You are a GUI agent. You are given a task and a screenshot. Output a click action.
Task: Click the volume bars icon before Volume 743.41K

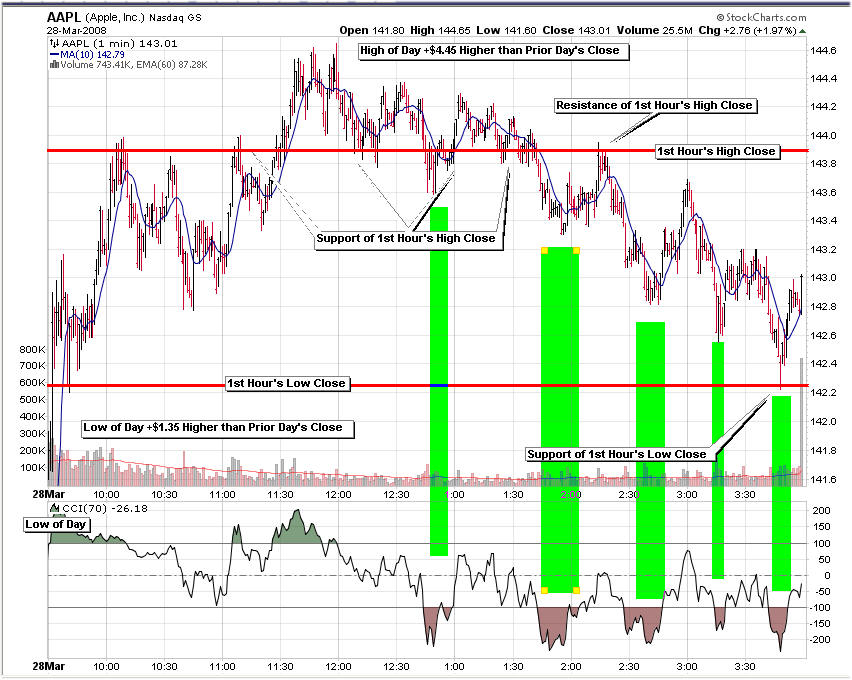54,65
